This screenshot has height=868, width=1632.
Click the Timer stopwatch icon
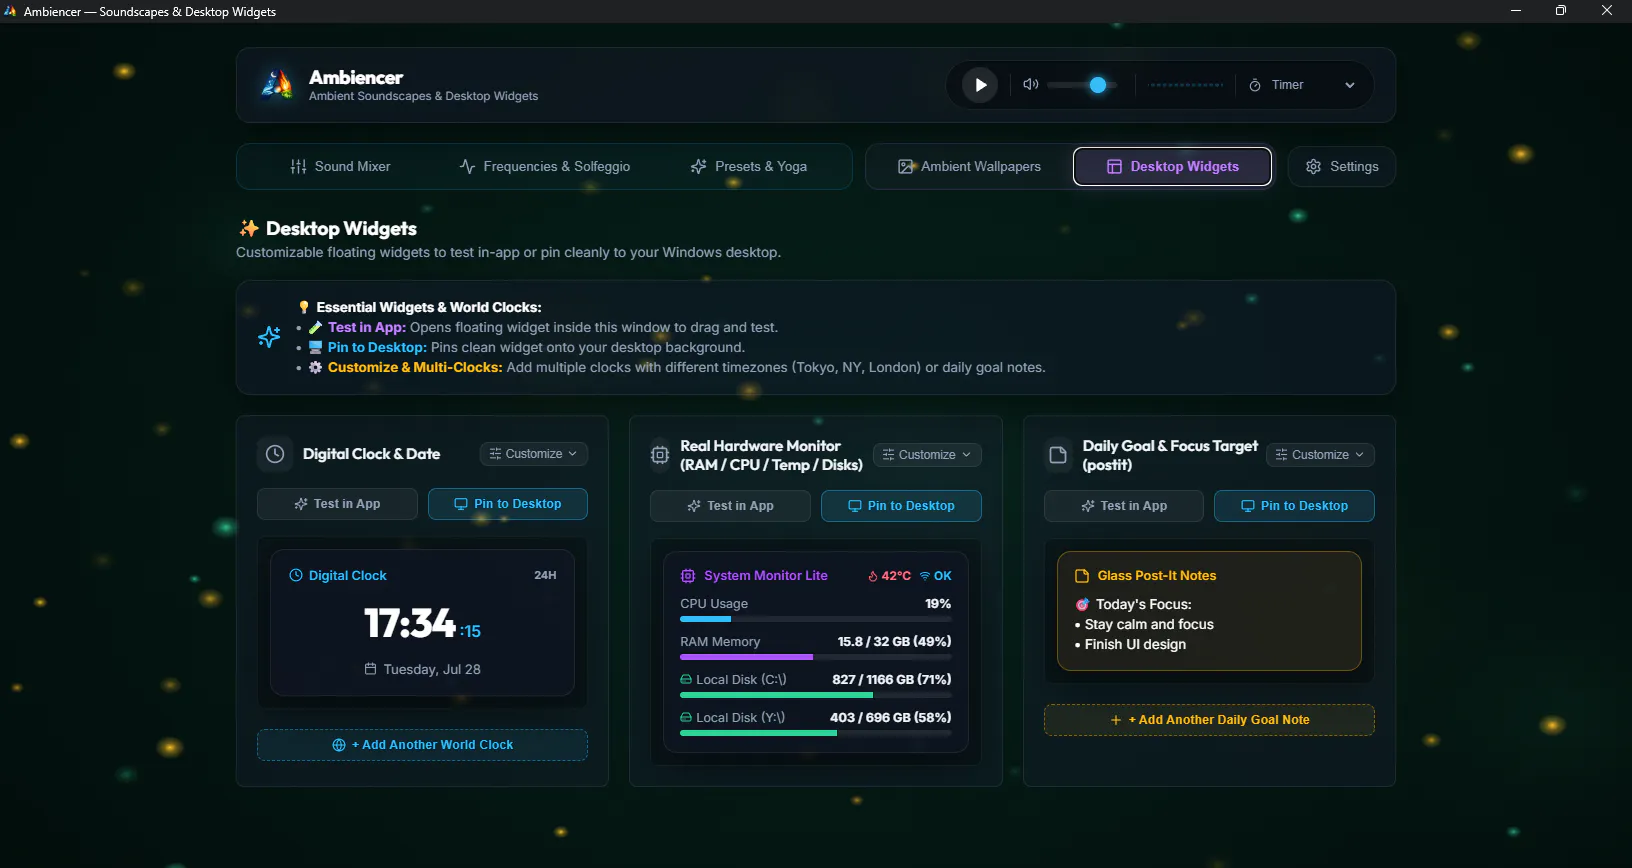pyautogui.click(x=1255, y=85)
